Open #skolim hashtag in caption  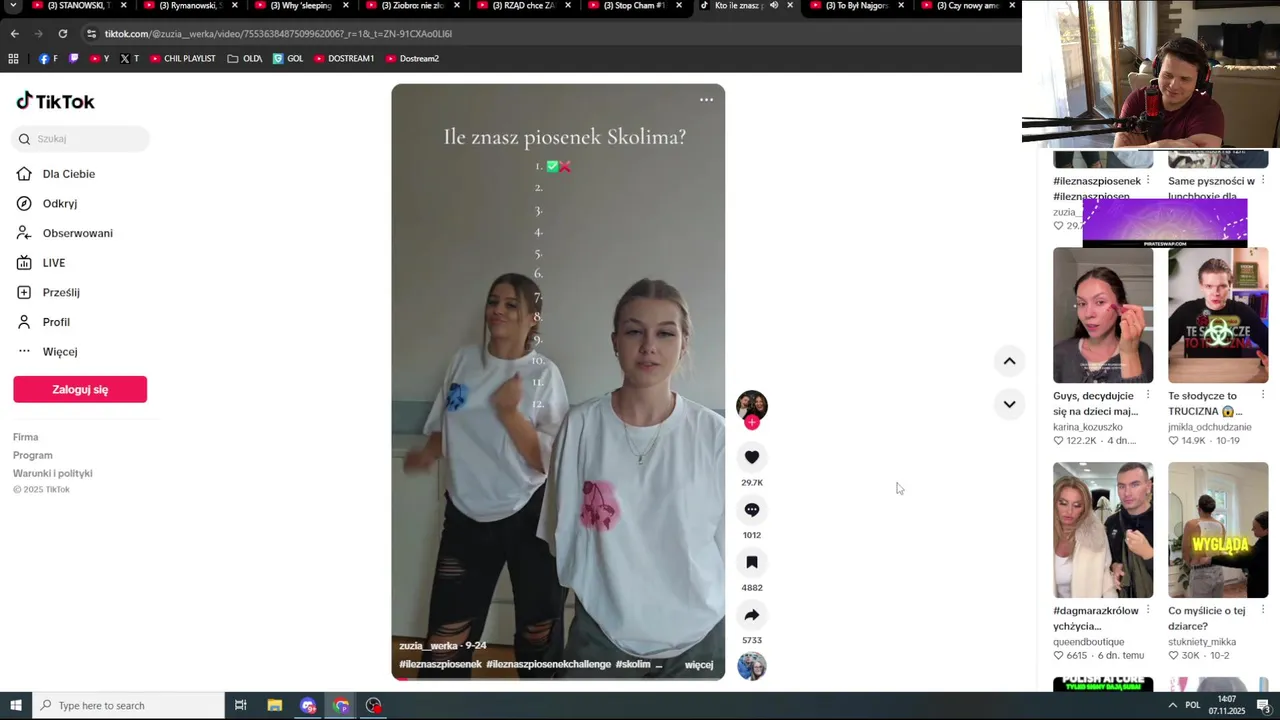pyautogui.click(x=633, y=664)
